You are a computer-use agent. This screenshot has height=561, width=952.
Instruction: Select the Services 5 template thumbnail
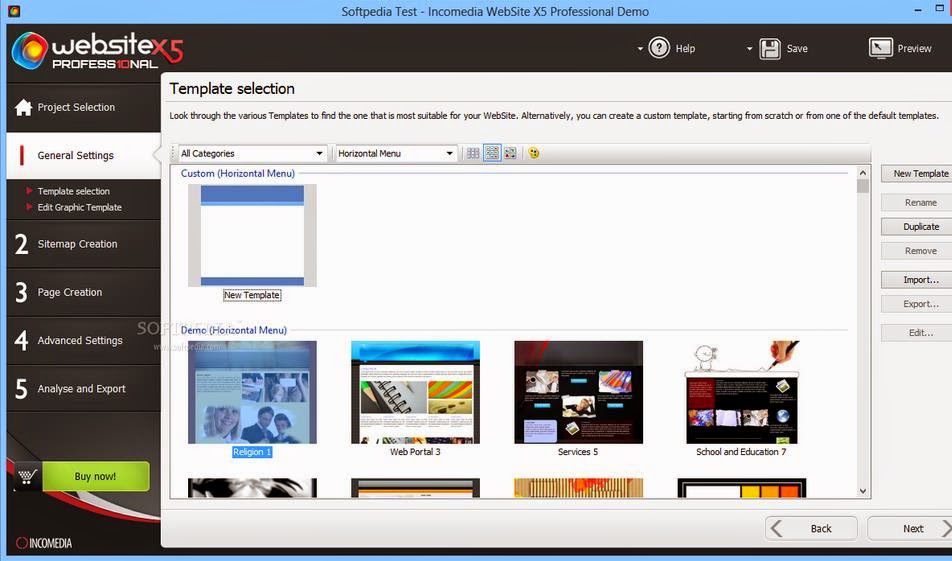[x=579, y=392]
